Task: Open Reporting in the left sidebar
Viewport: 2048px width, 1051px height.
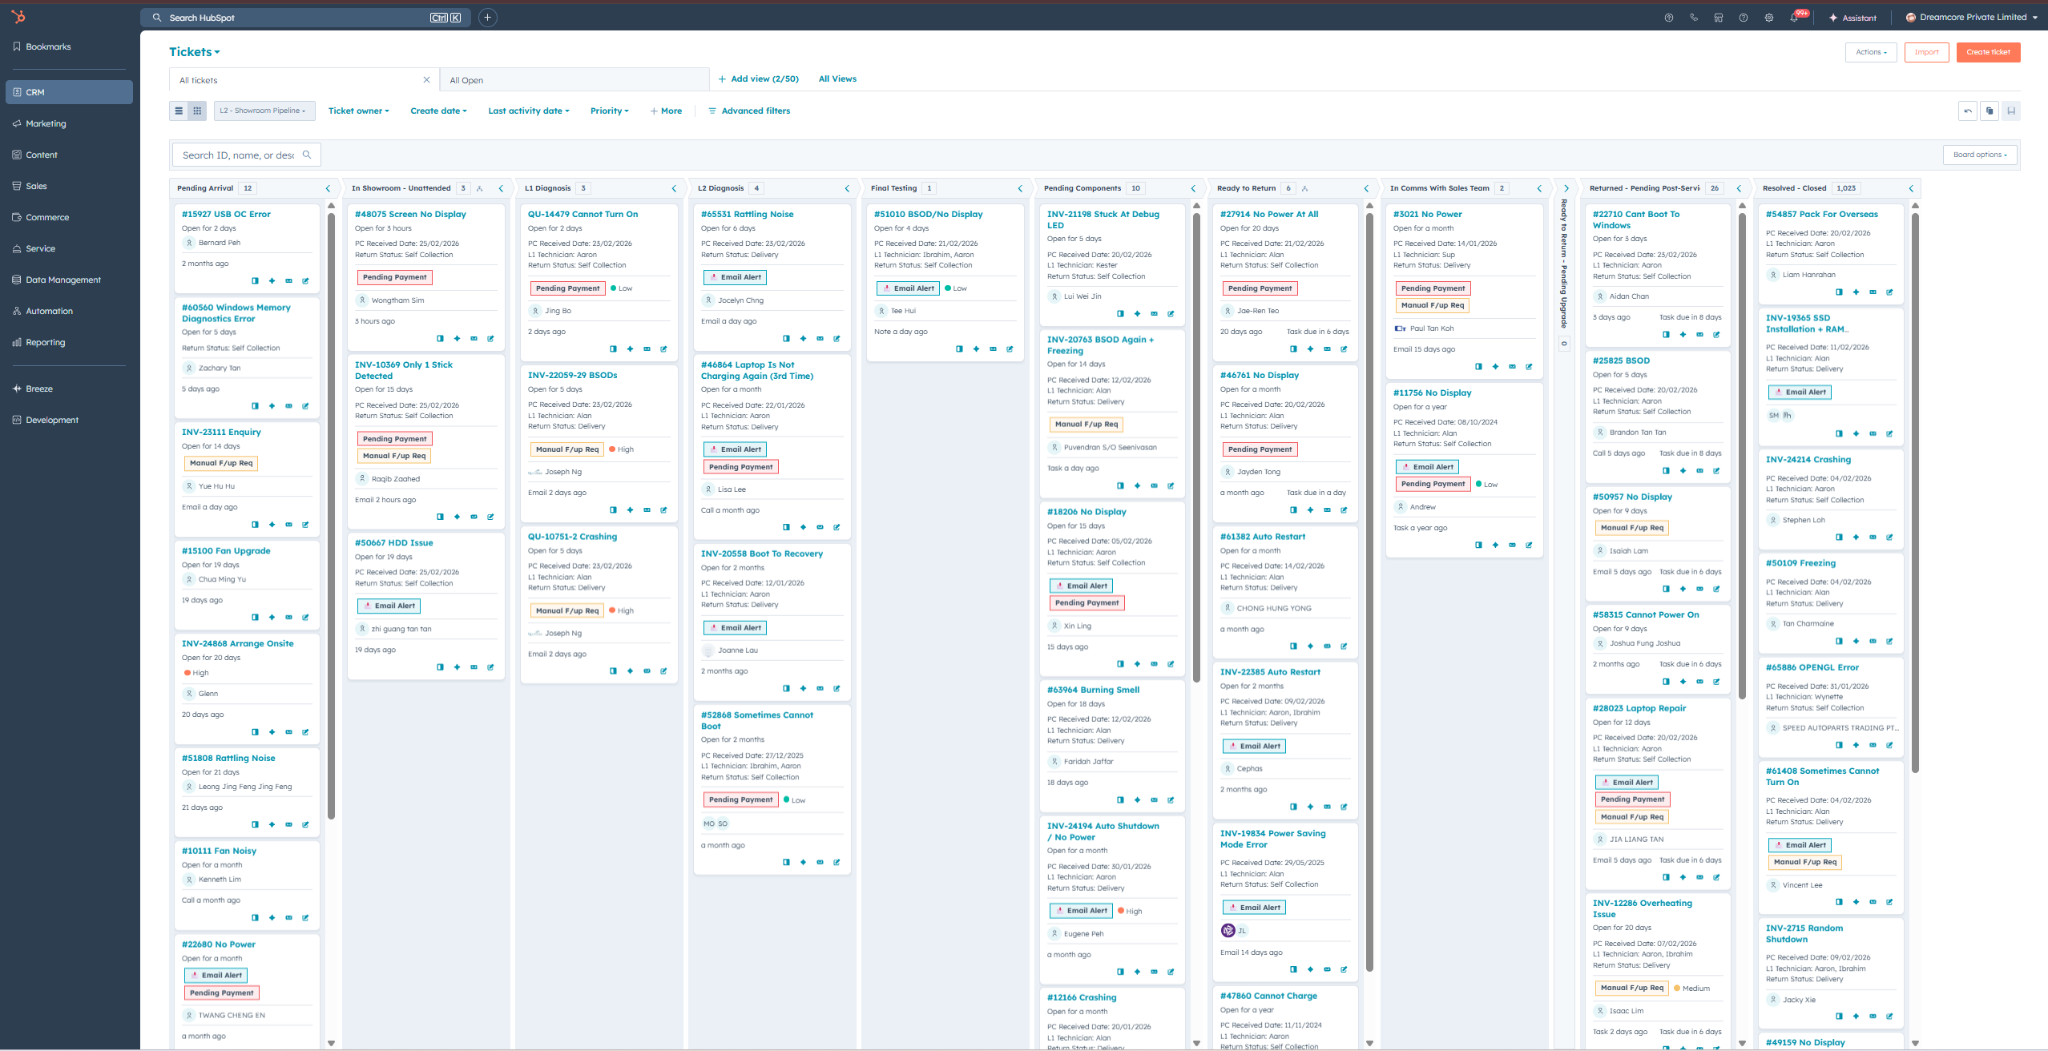Action: (45, 342)
